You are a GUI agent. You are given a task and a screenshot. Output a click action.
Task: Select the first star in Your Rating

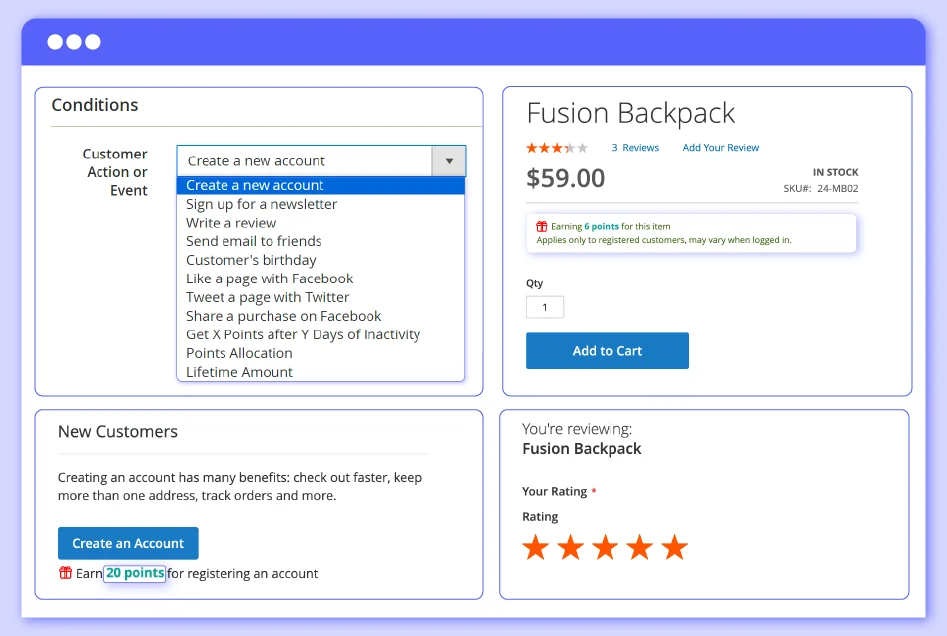point(536,547)
